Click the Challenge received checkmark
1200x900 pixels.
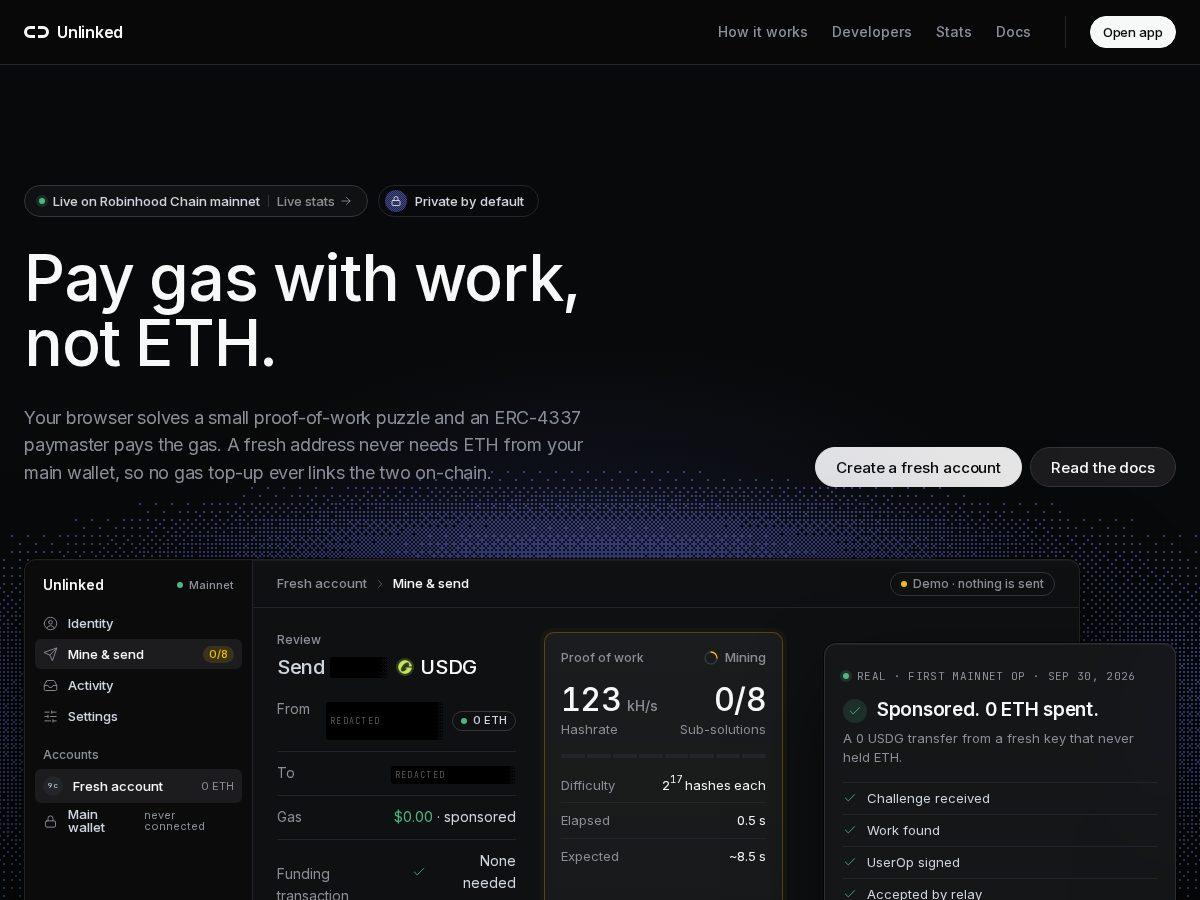tap(850, 798)
